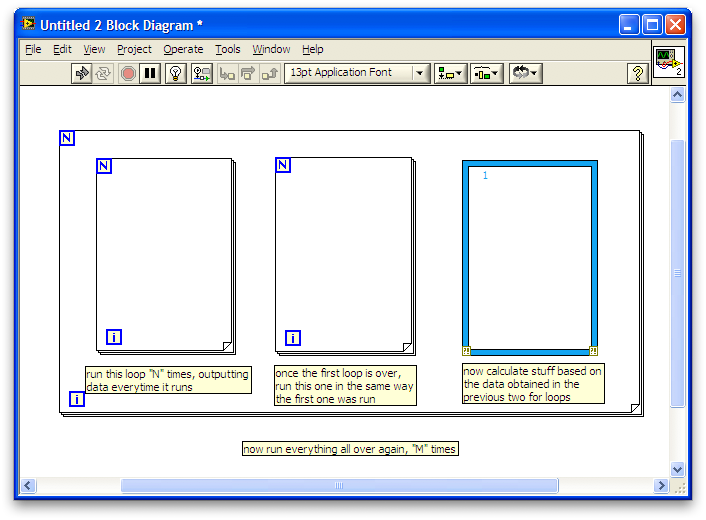Image resolution: width=706 pixels, height=520 pixels.
Task: Open the Project menu
Action: click(x=134, y=49)
